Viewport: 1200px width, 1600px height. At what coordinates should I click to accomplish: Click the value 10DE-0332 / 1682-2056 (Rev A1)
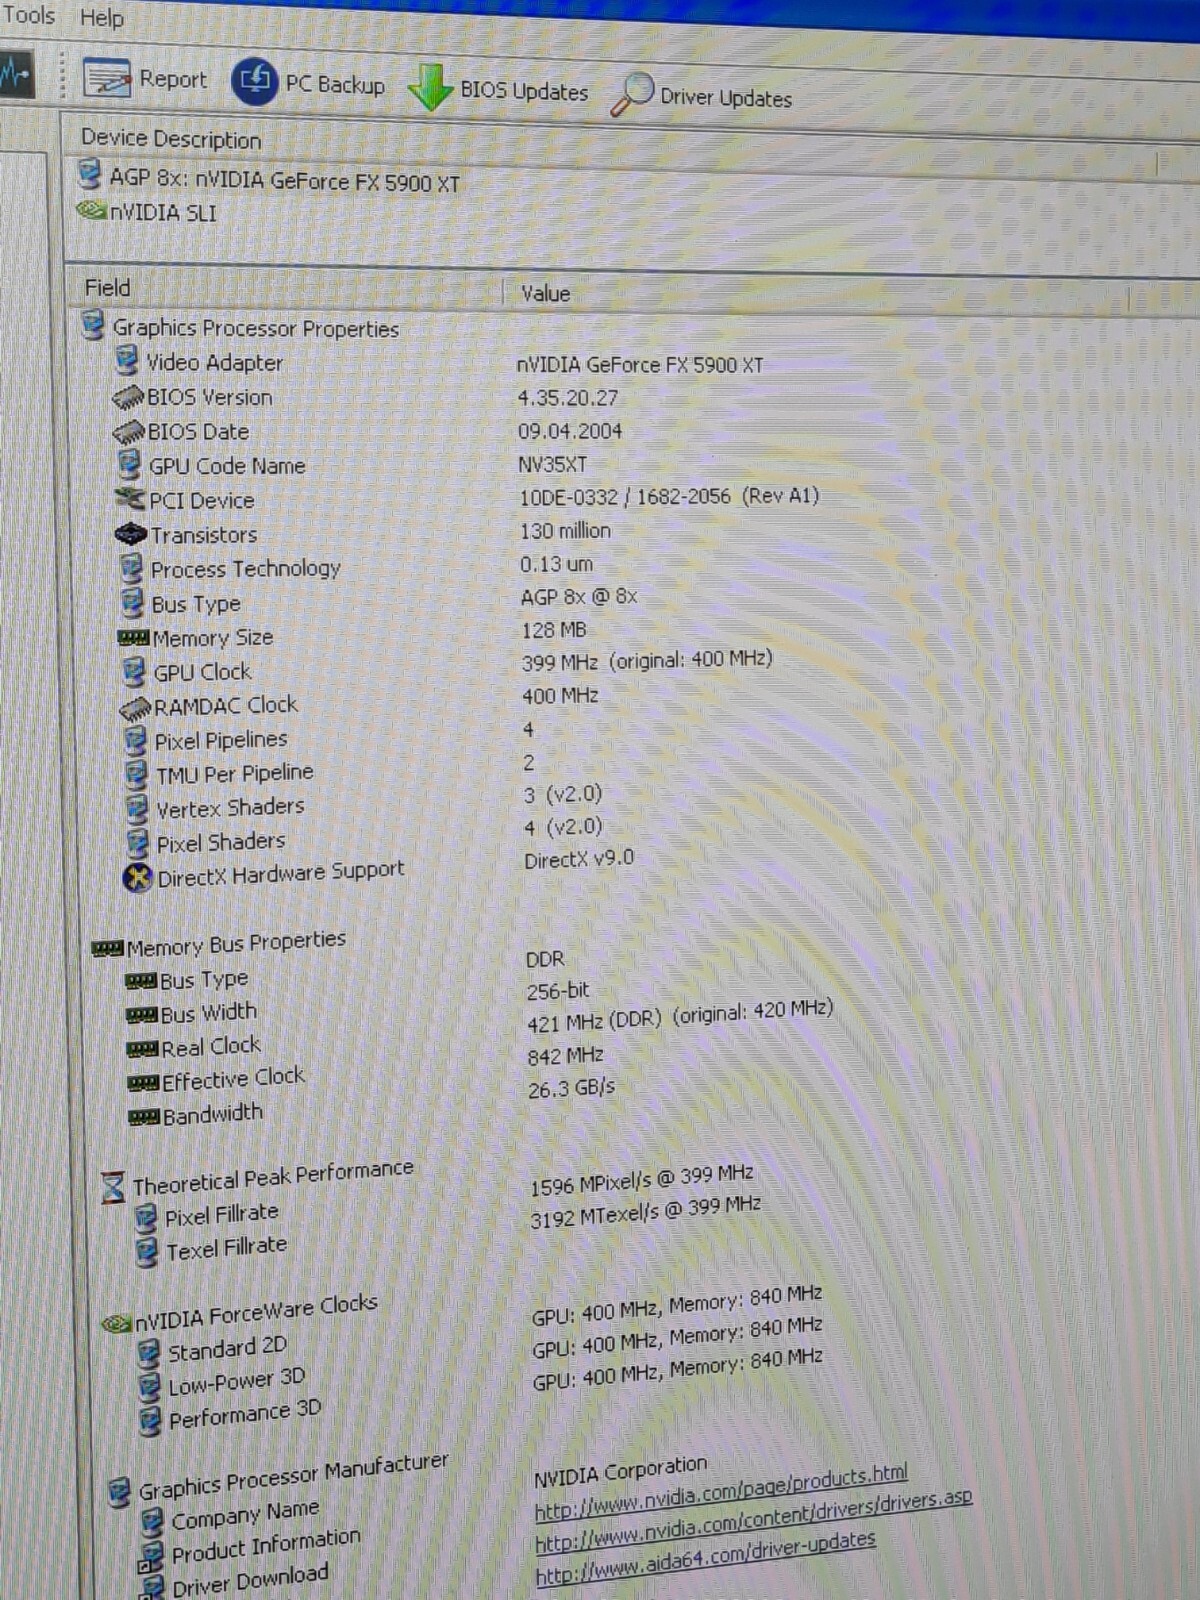pyautogui.click(x=670, y=496)
